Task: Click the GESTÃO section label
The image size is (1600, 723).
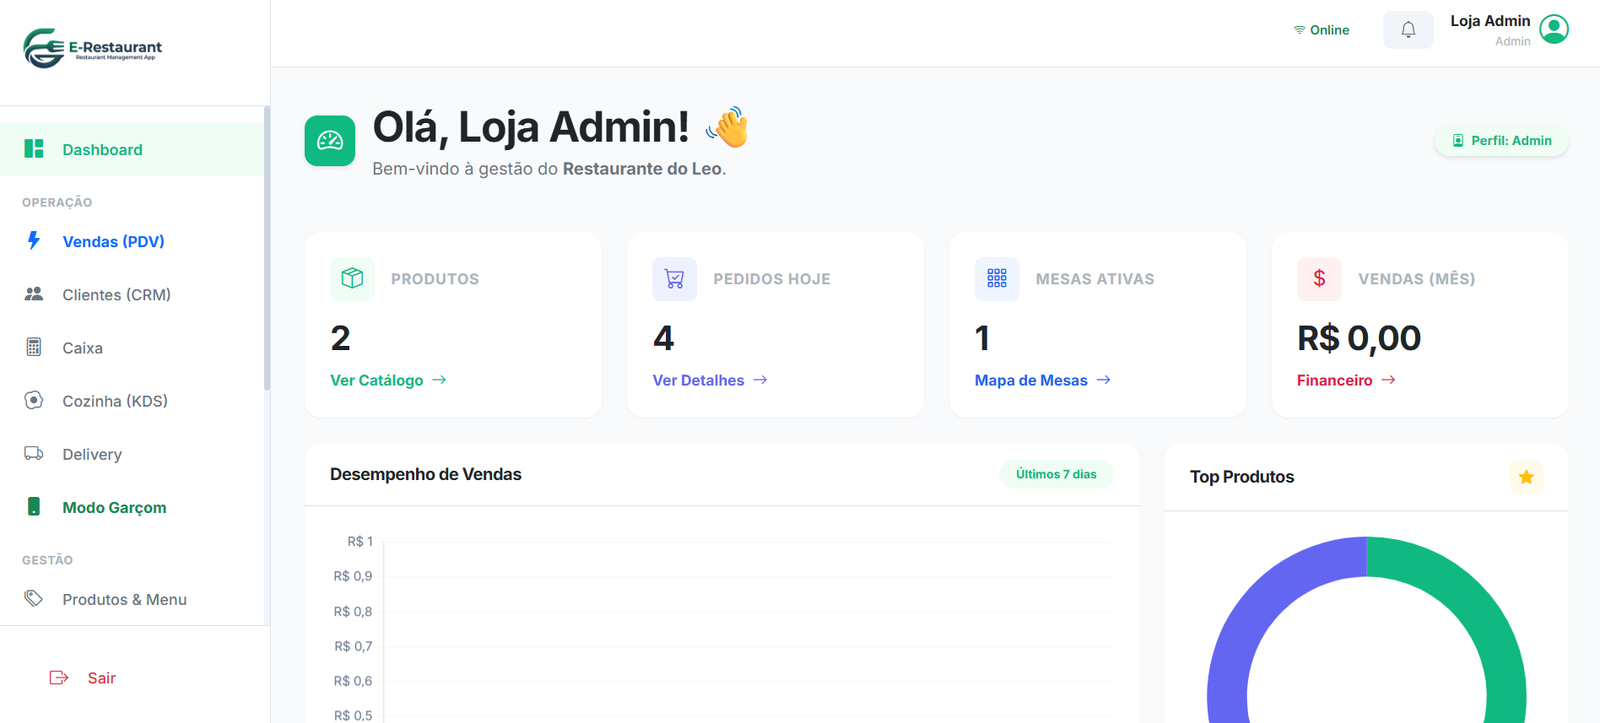Action: click(47, 560)
